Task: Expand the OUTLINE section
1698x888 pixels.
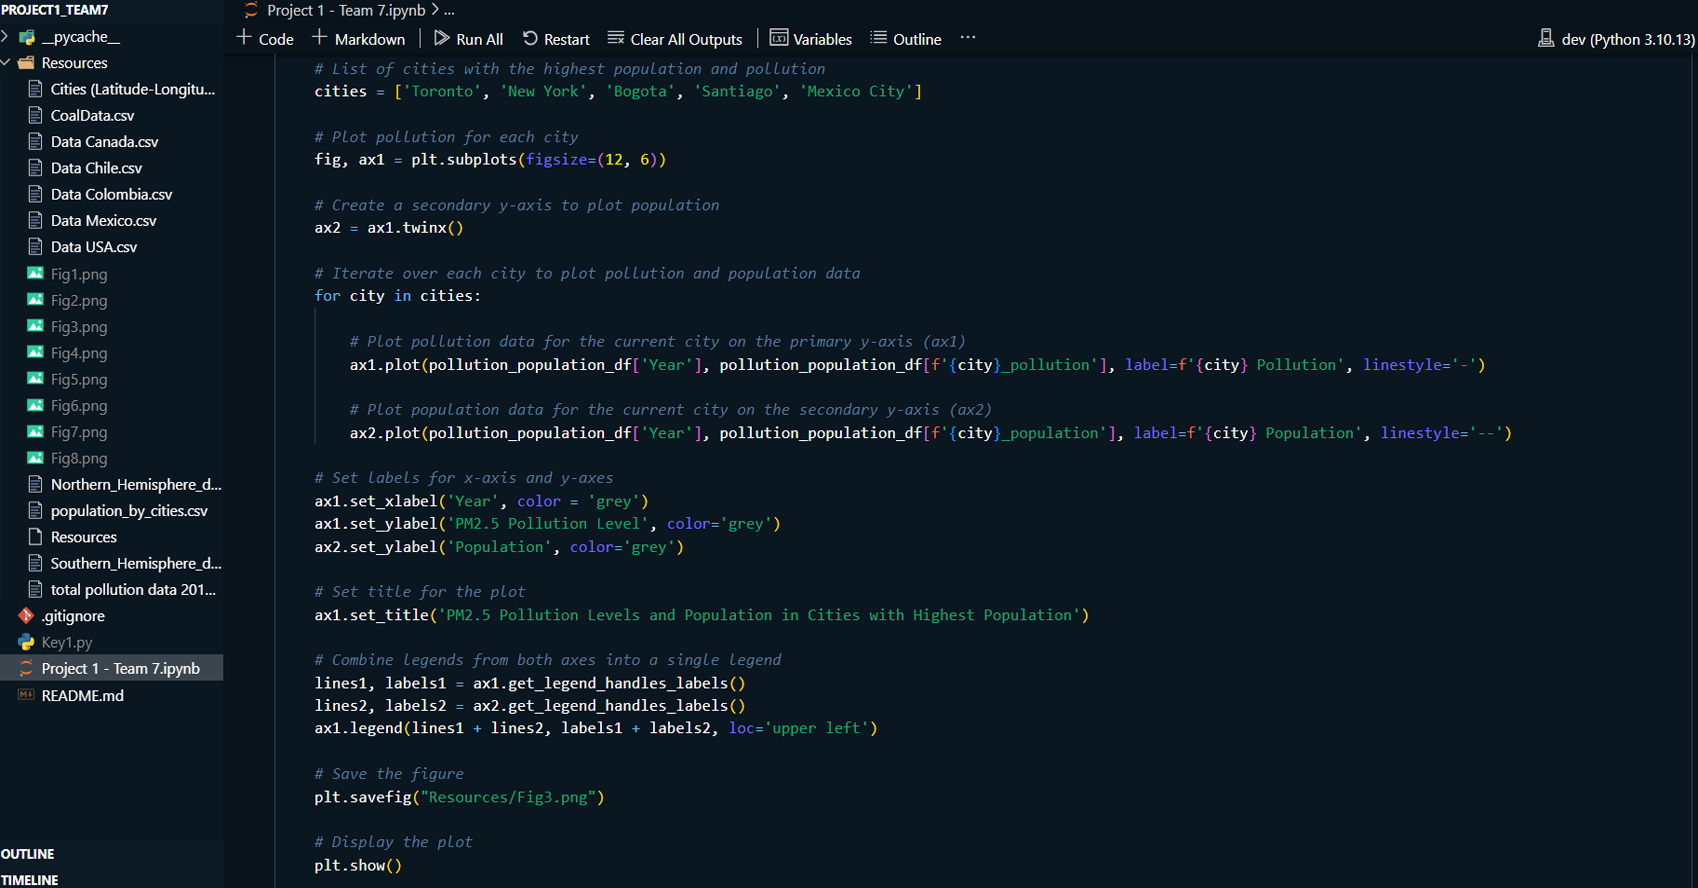Action: tap(28, 854)
